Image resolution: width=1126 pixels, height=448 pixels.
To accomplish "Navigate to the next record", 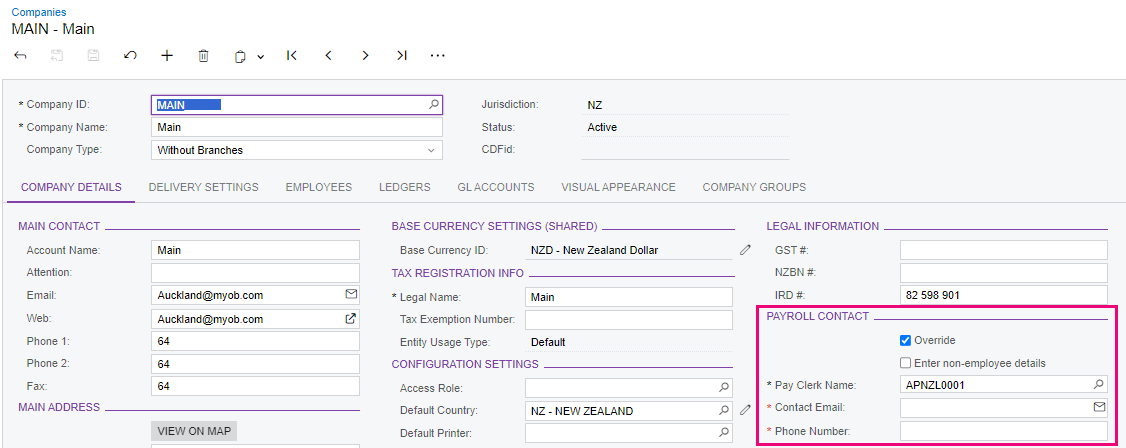I will click(x=365, y=56).
